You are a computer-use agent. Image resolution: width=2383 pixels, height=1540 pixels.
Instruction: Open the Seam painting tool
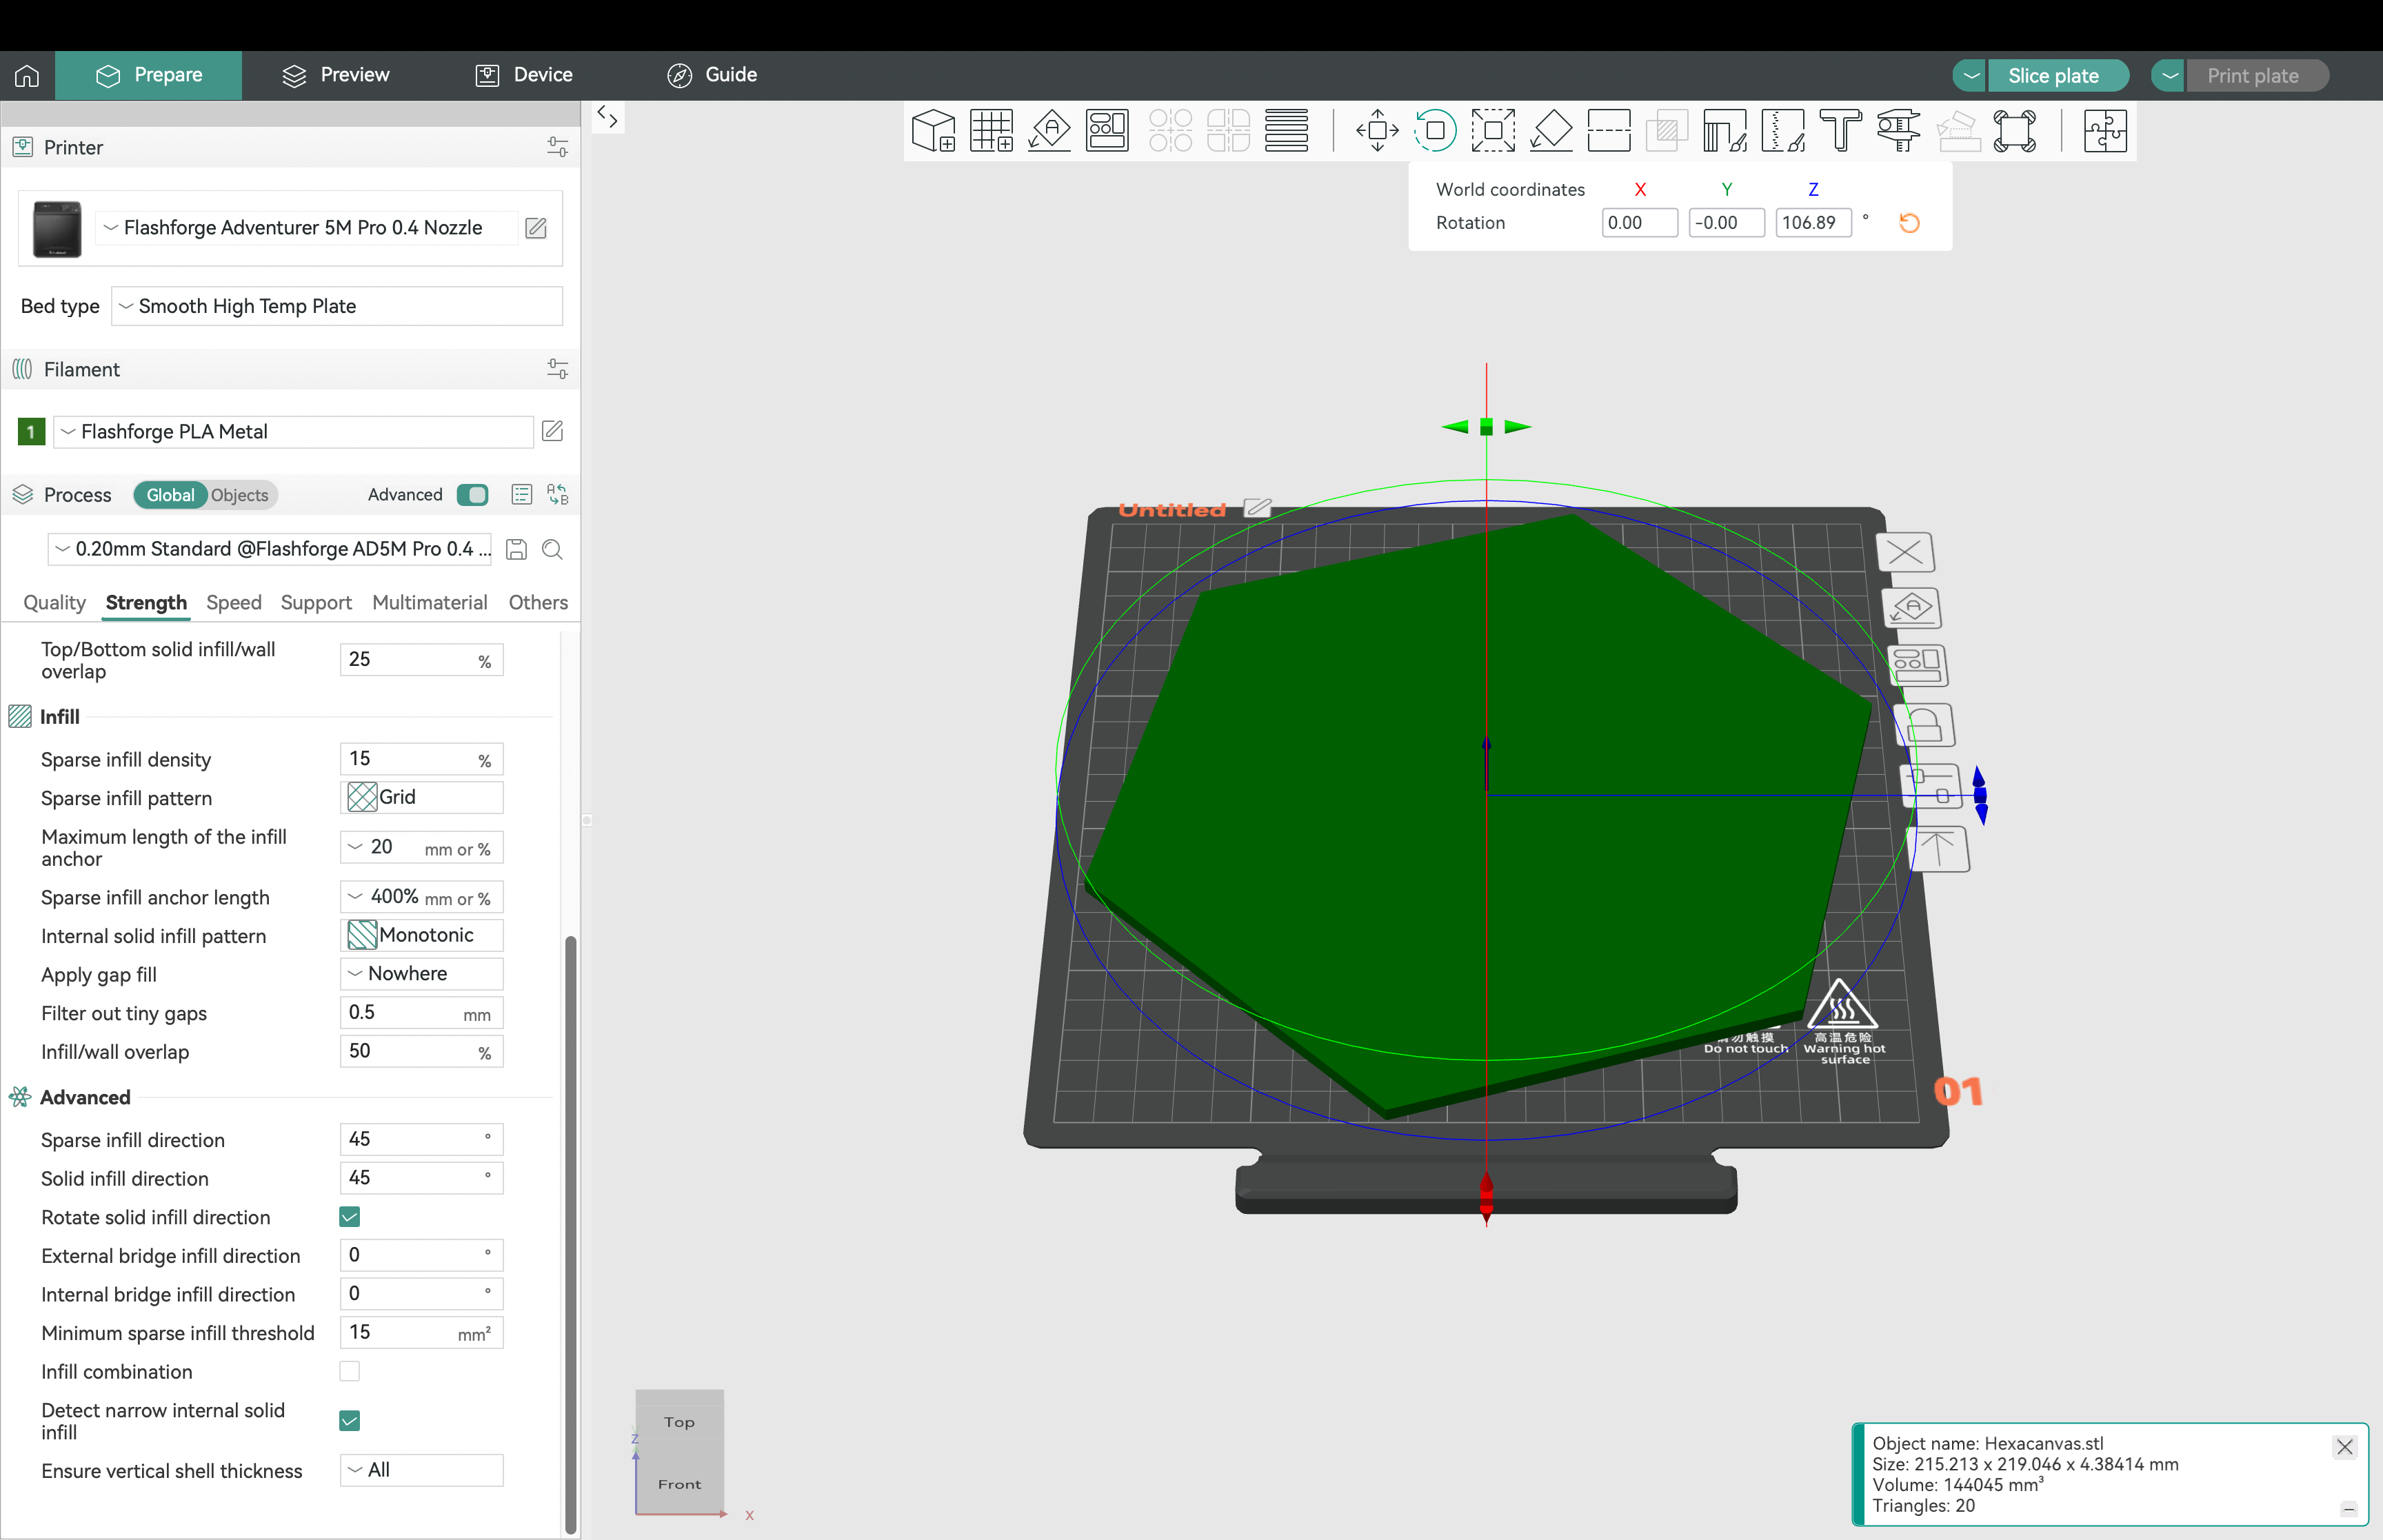point(1783,131)
